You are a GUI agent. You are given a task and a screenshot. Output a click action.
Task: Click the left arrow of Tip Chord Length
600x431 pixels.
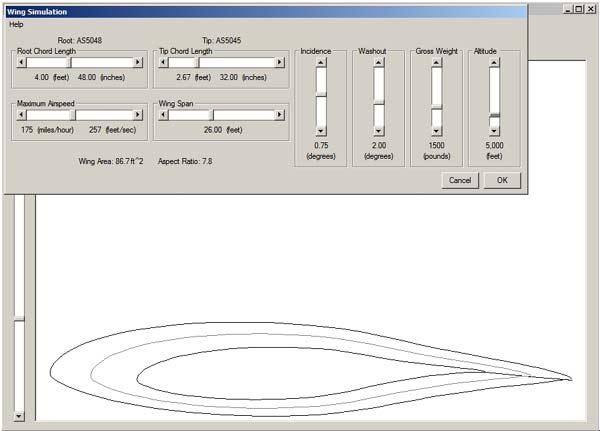[x=163, y=62]
